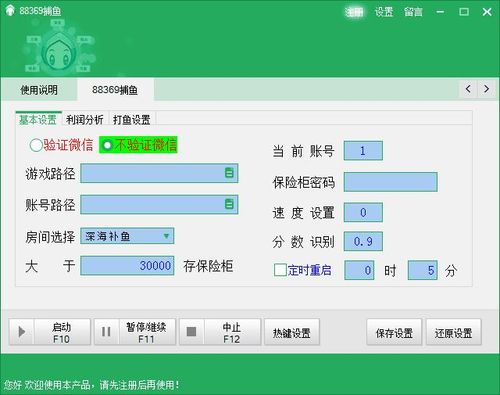The width and height of the screenshot is (500, 395).
Task: Click the stop square icon beside 中止 F12
Action: 191,332
